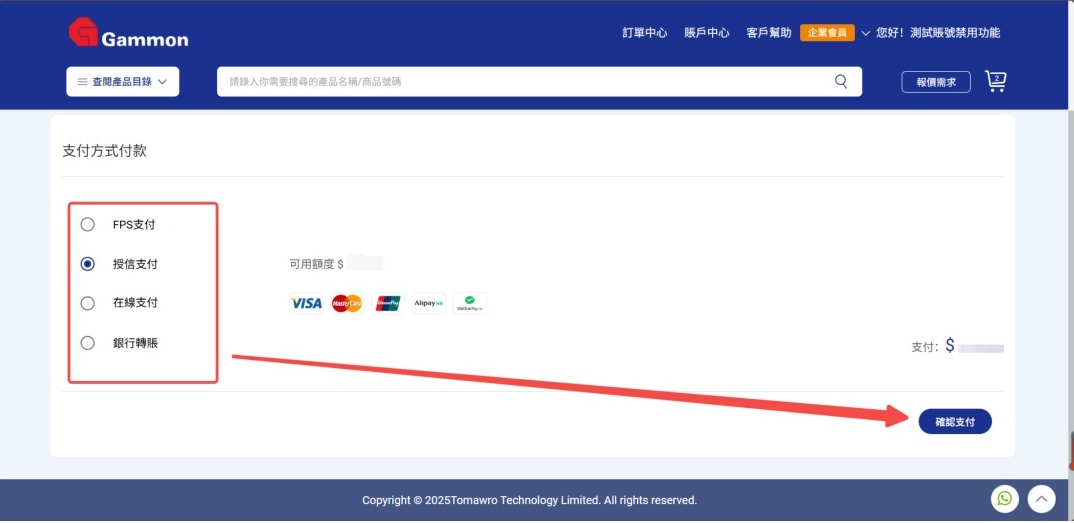
Task: Click the product search input field
Action: 520,81
